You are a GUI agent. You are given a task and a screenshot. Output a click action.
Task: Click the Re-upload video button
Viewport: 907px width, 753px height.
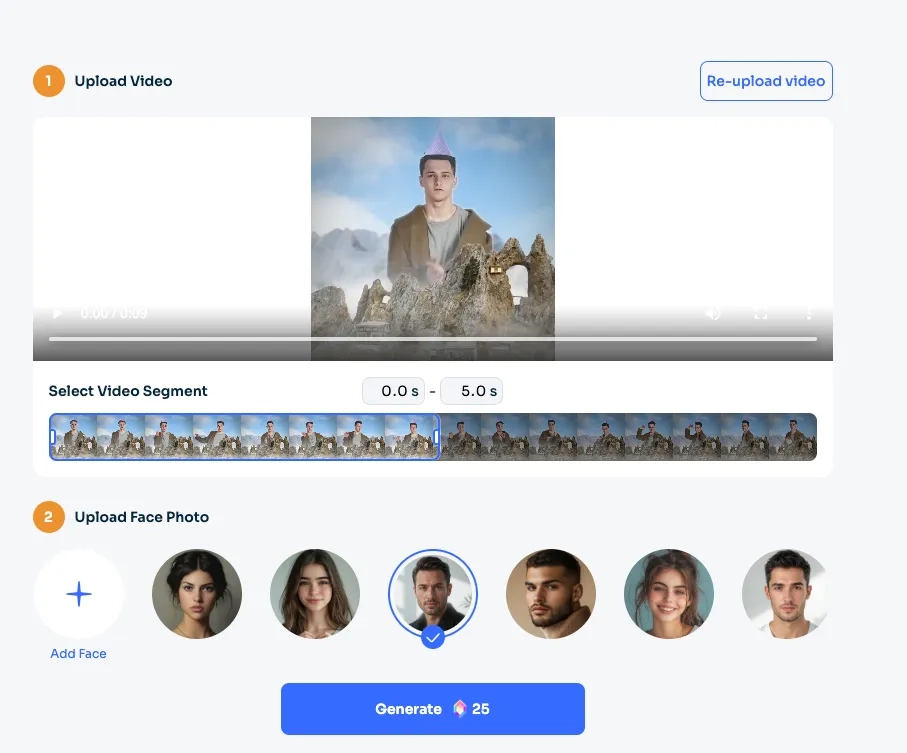pyautogui.click(x=765, y=81)
